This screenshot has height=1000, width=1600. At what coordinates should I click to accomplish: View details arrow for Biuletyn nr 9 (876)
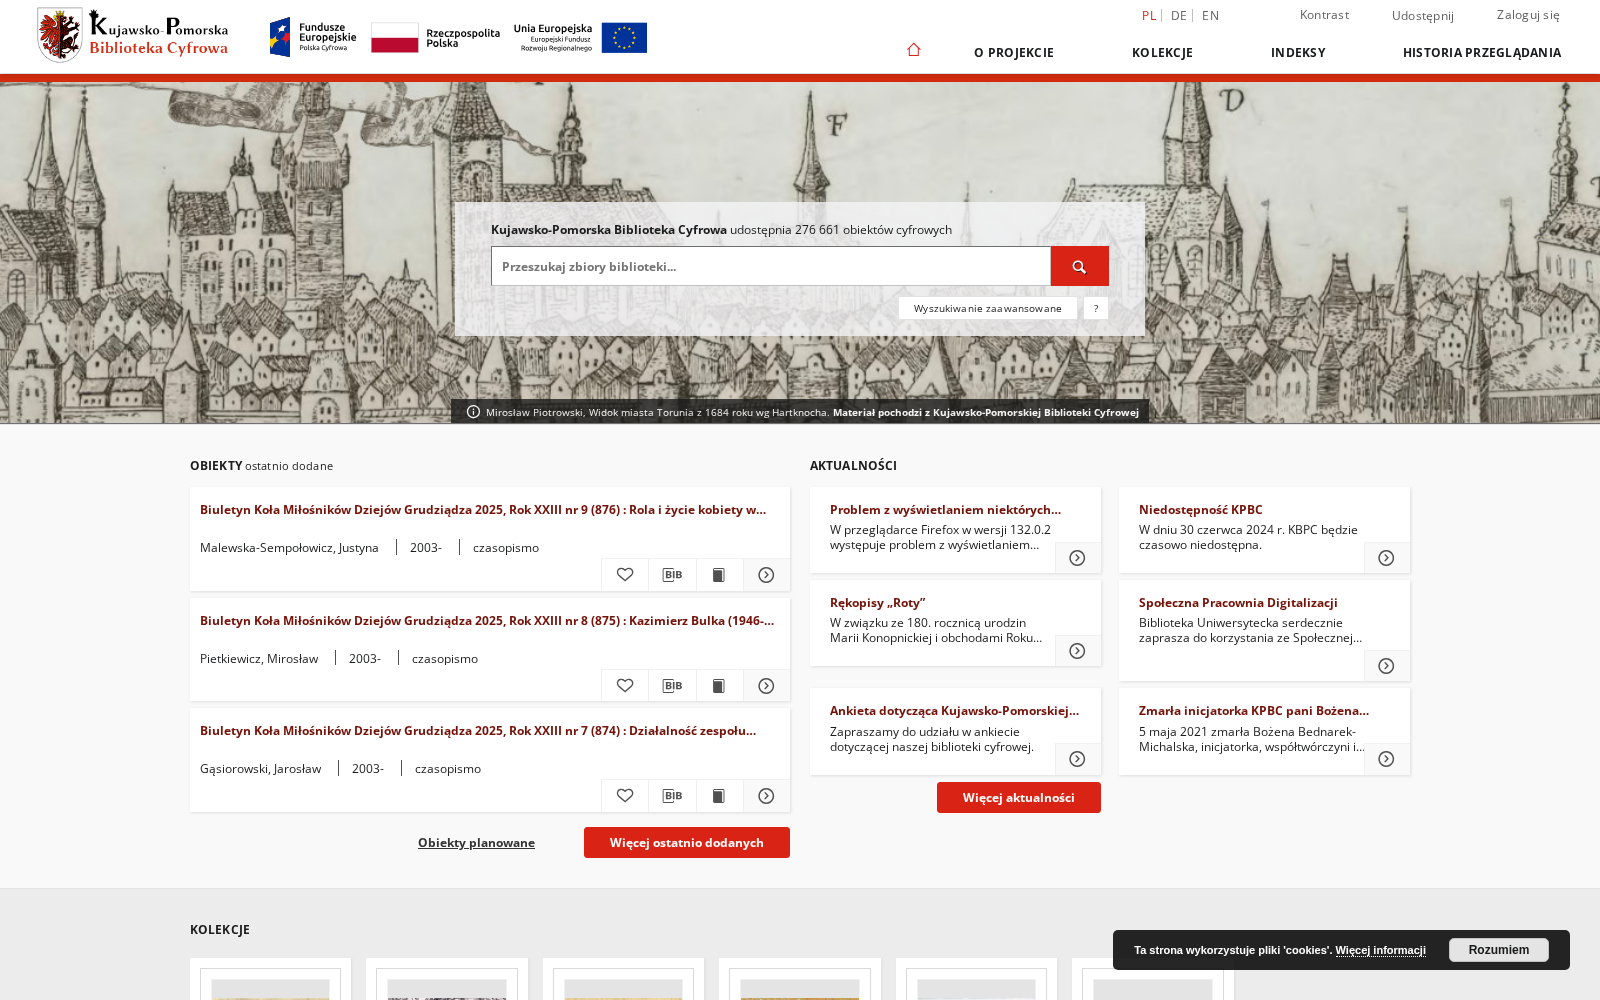tap(766, 575)
